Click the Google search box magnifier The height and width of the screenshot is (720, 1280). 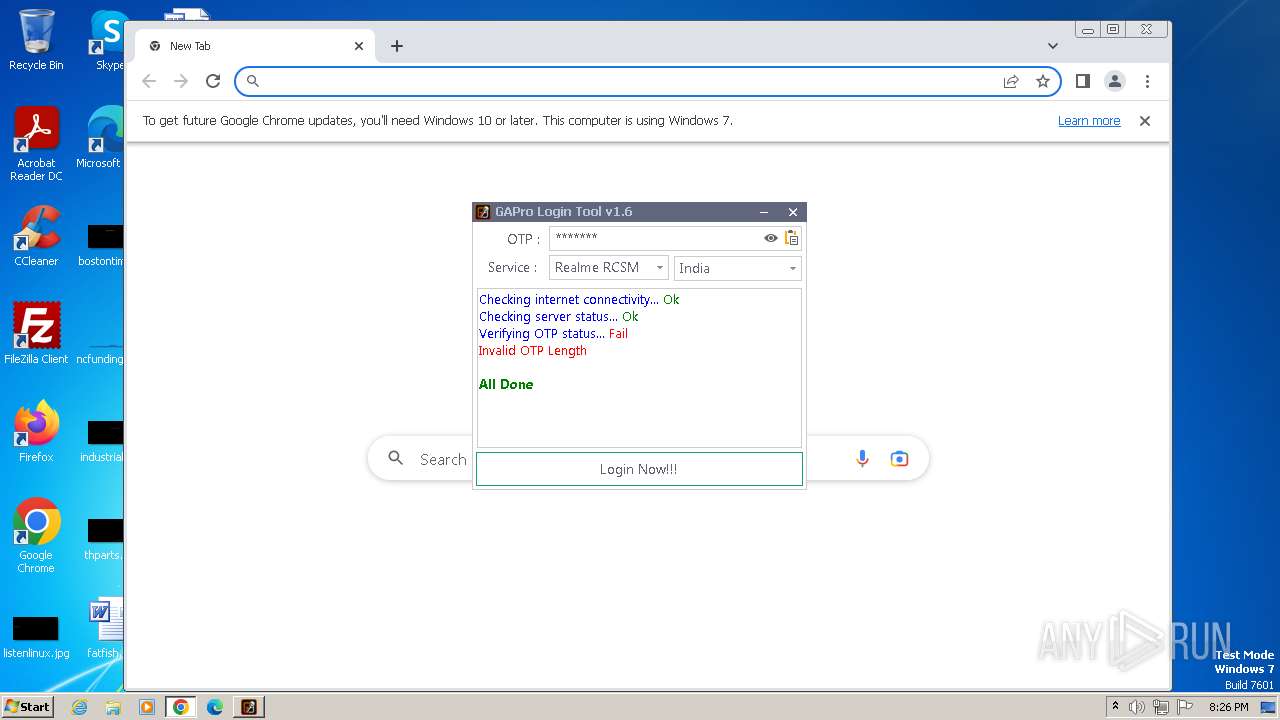(396, 458)
